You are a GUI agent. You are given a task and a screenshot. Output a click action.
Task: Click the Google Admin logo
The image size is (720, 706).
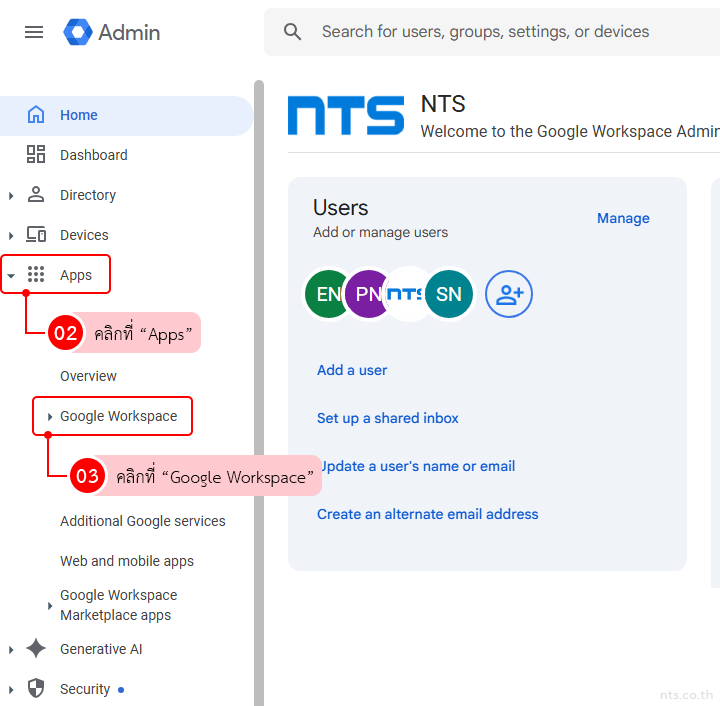(112, 32)
